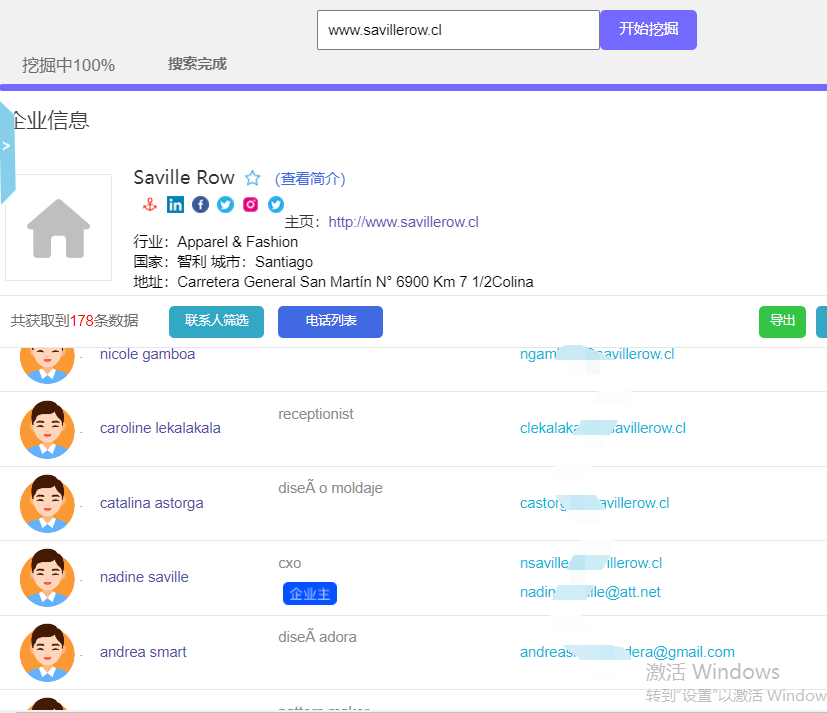Open the LinkedIn profile icon
Image resolution: width=827 pixels, height=713 pixels.
coord(175,204)
